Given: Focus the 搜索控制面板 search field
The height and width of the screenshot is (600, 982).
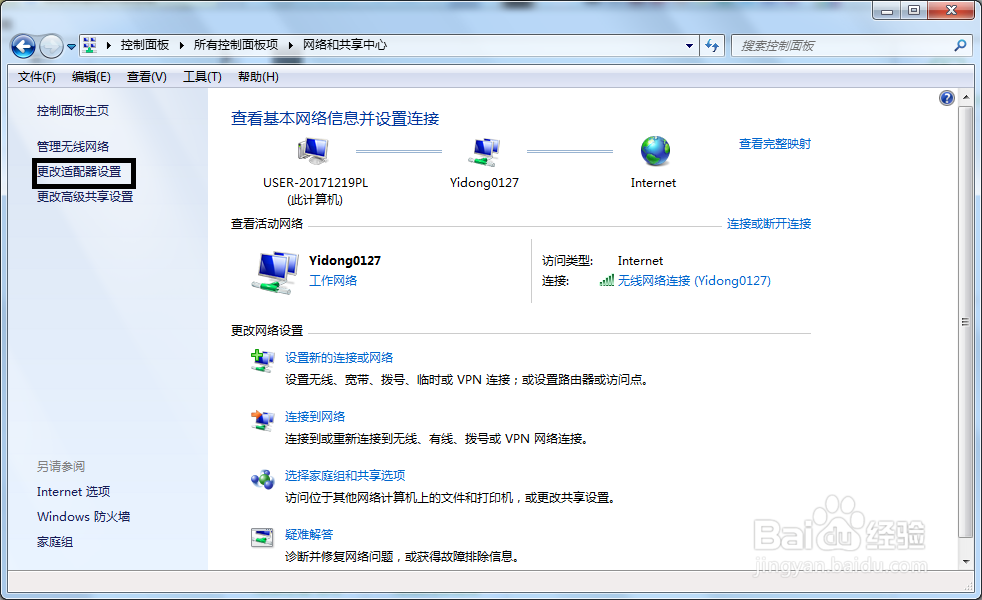Looking at the screenshot, I should 842,46.
